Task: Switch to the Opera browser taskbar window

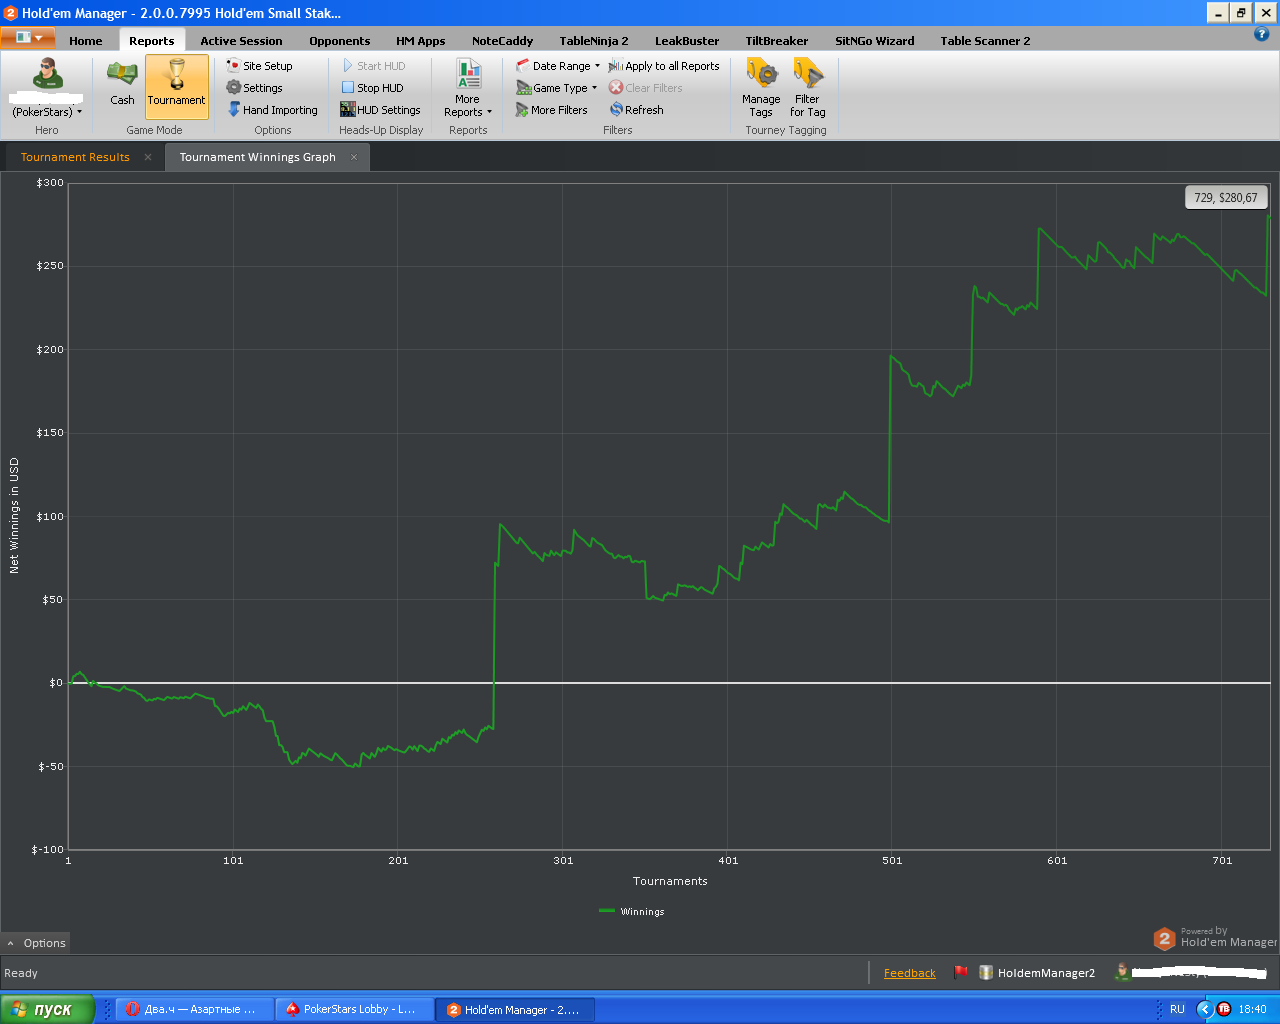Action: click(x=192, y=1009)
